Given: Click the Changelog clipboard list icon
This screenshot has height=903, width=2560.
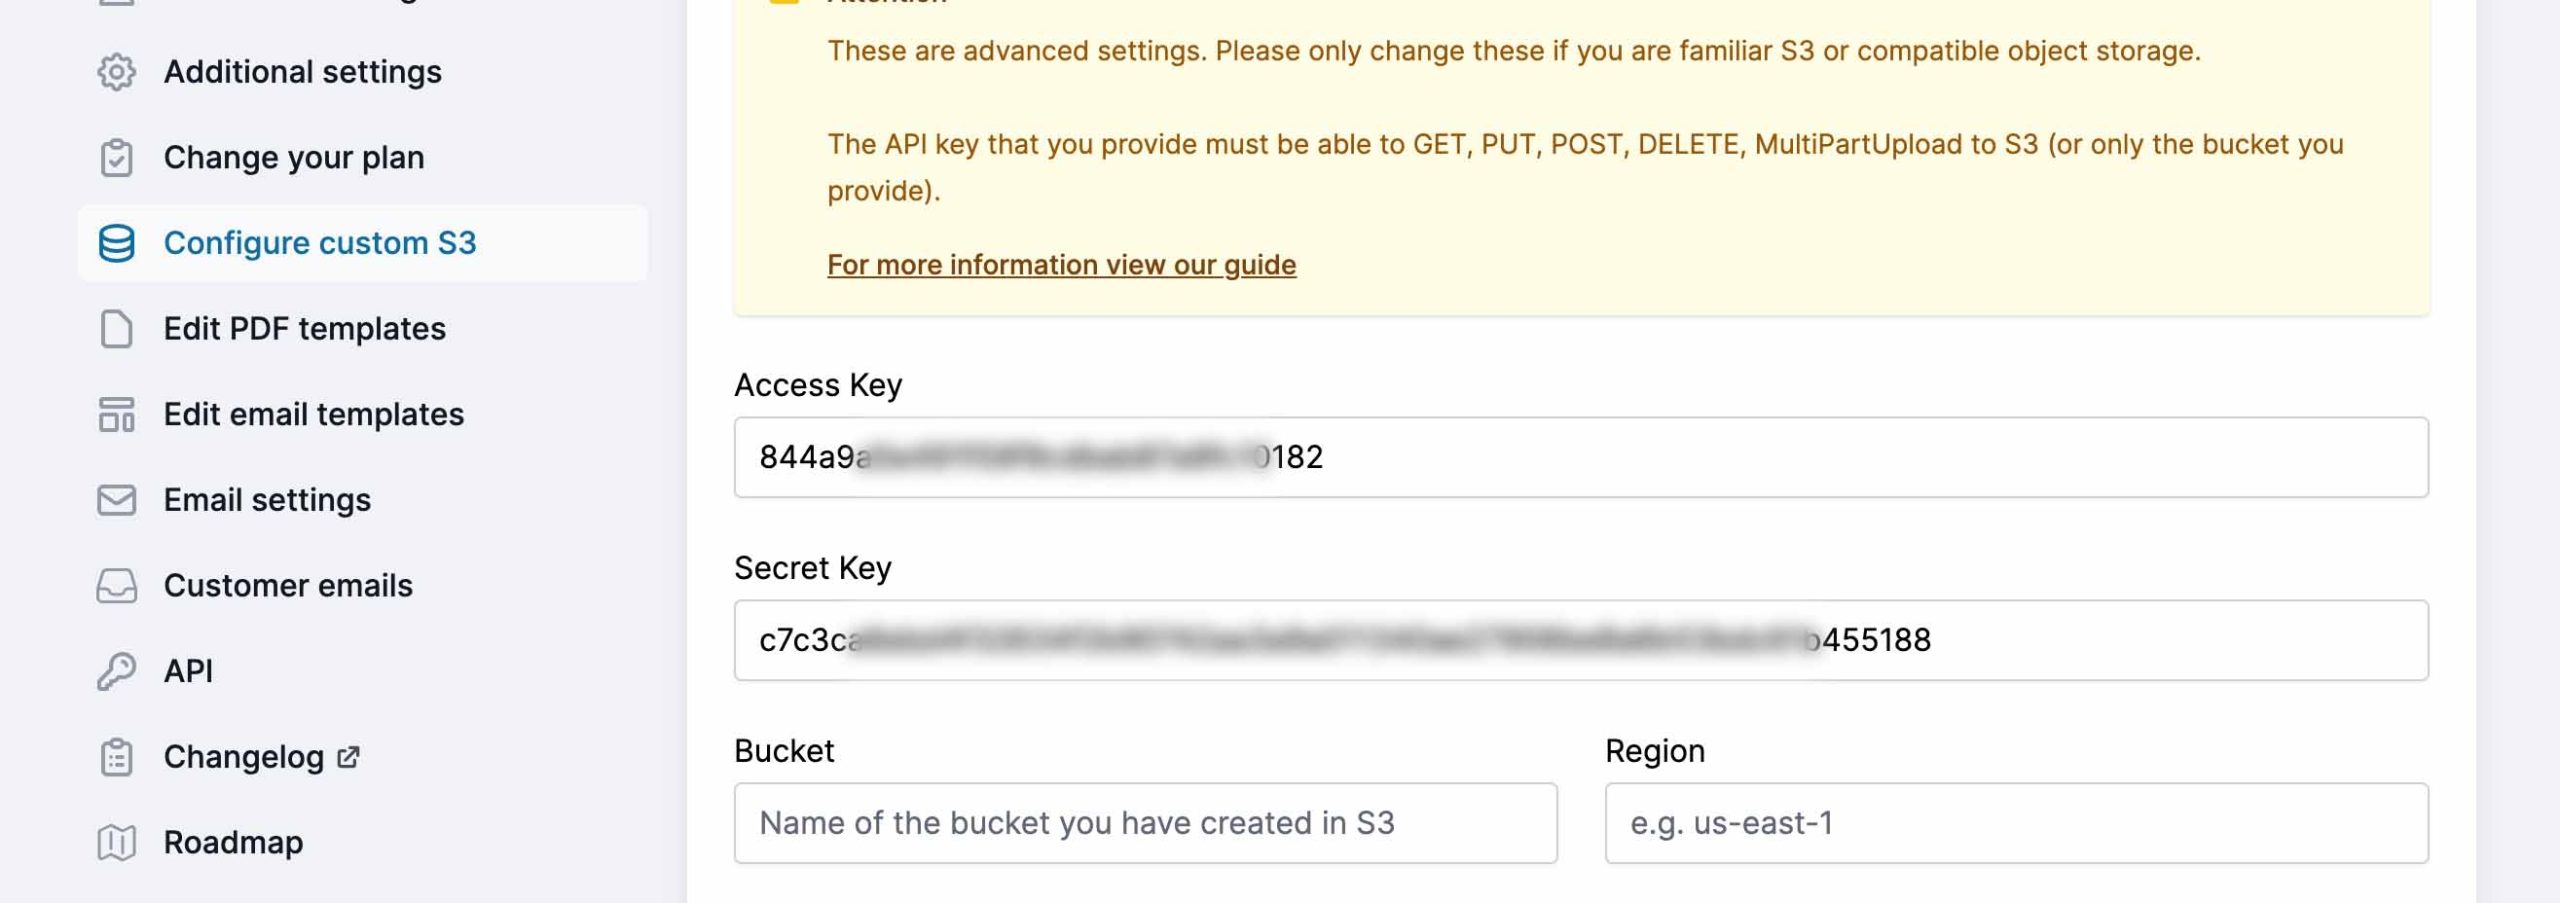Looking at the screenshot, I should point(117,757).
